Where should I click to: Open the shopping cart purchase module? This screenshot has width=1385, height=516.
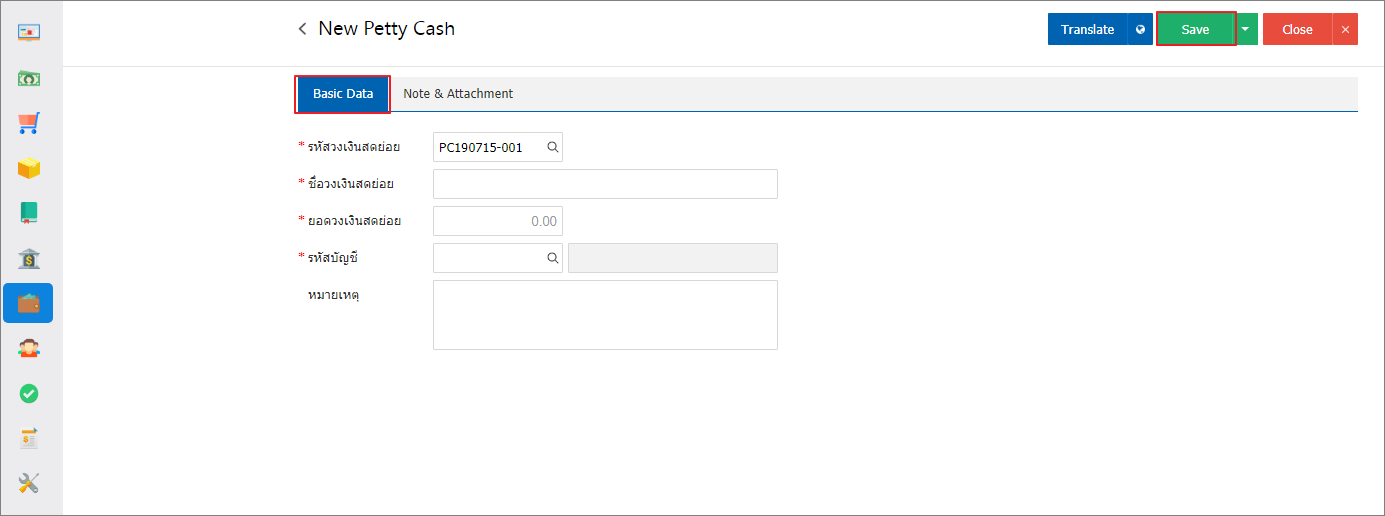(x=28, y=123)
